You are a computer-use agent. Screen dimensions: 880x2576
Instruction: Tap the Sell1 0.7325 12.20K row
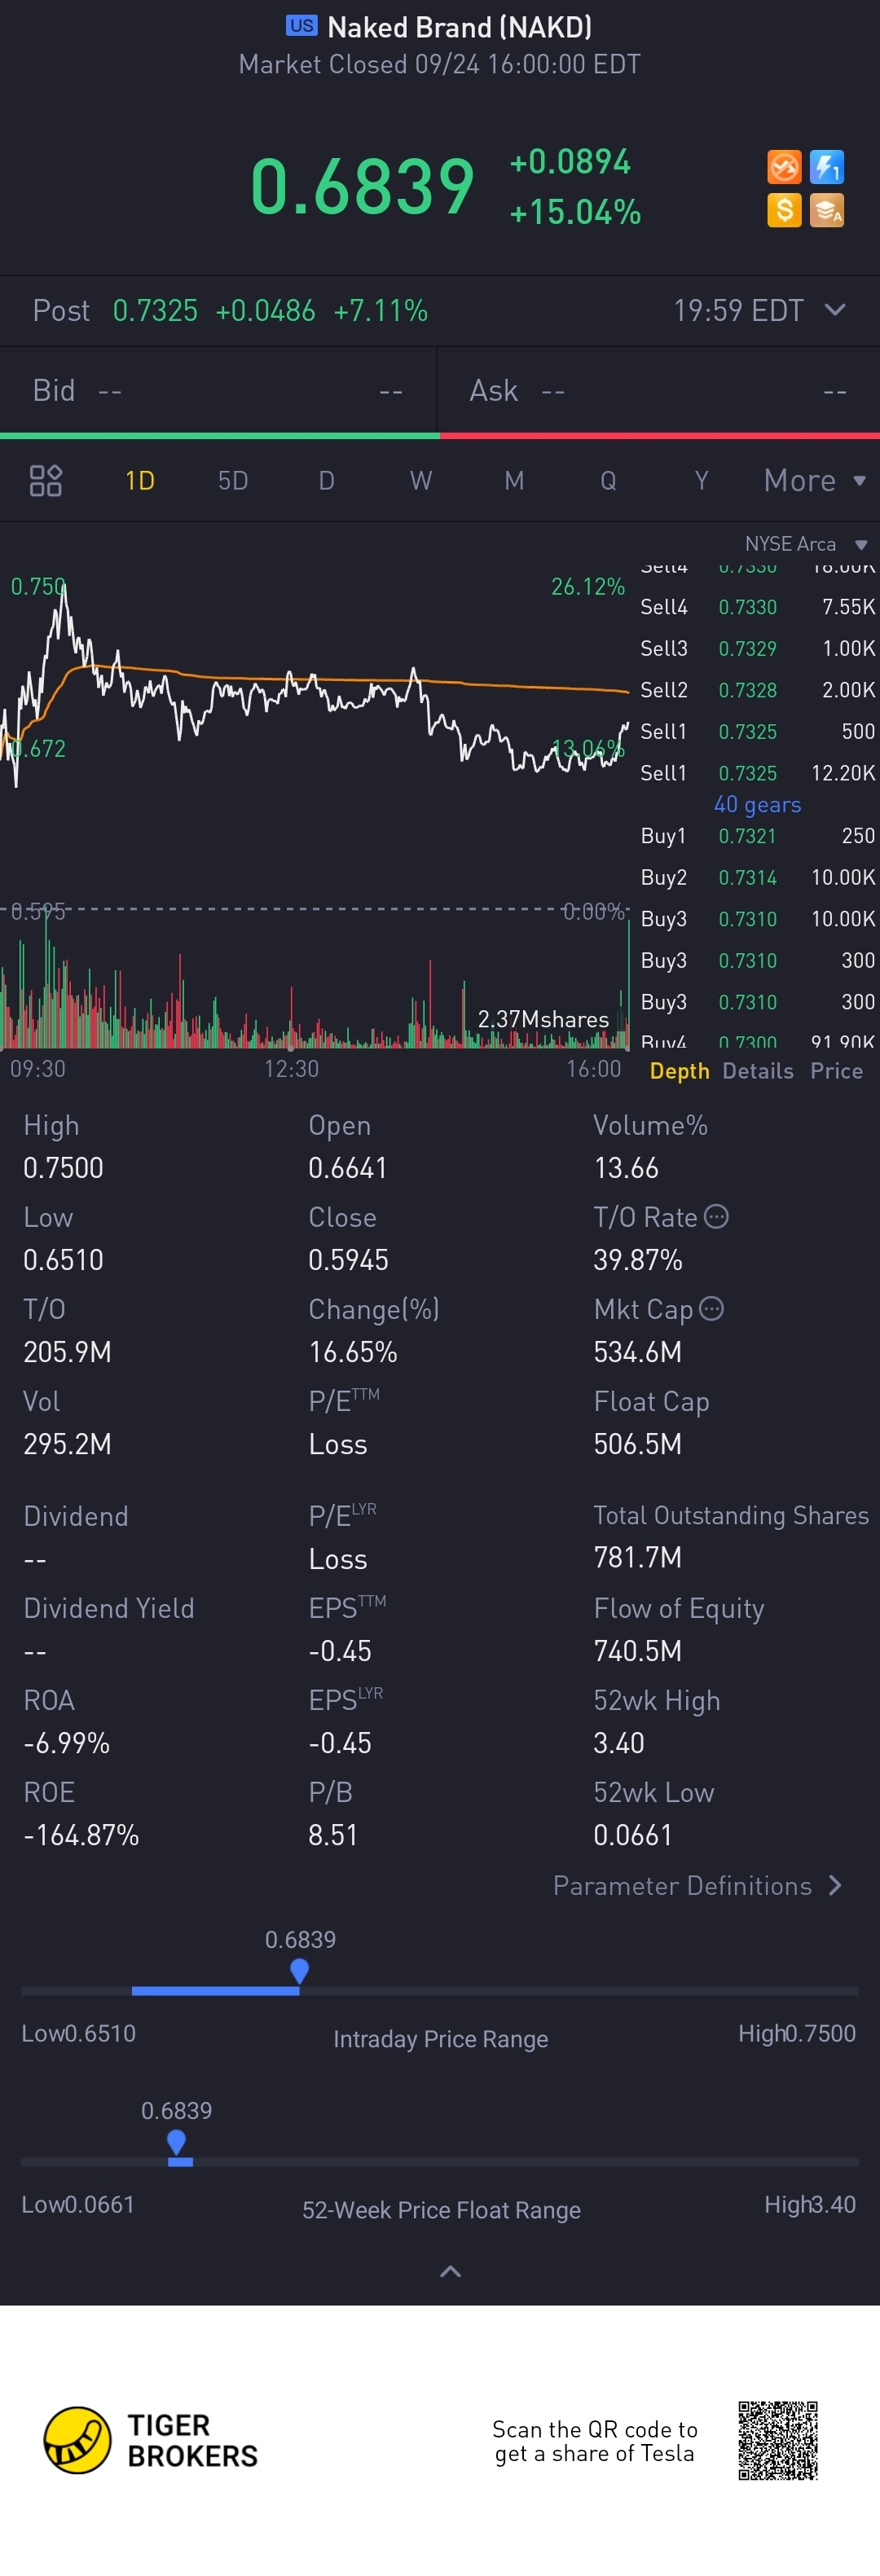(x=758, y=773)
